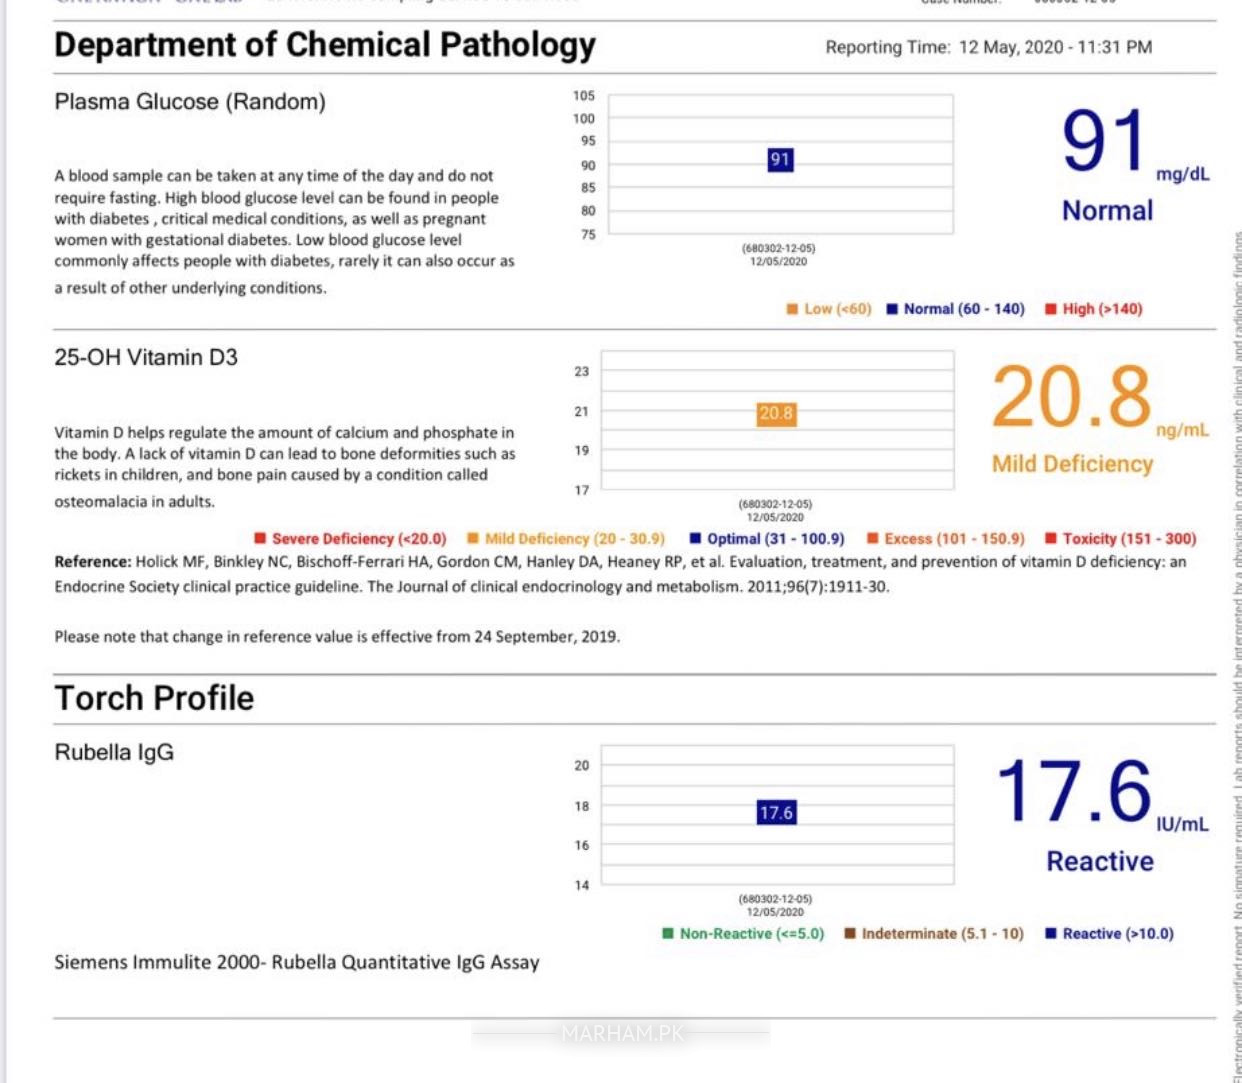
Task: Click the Reactive (>10.0) legend swatch
Action: (x=1050, y=933)
